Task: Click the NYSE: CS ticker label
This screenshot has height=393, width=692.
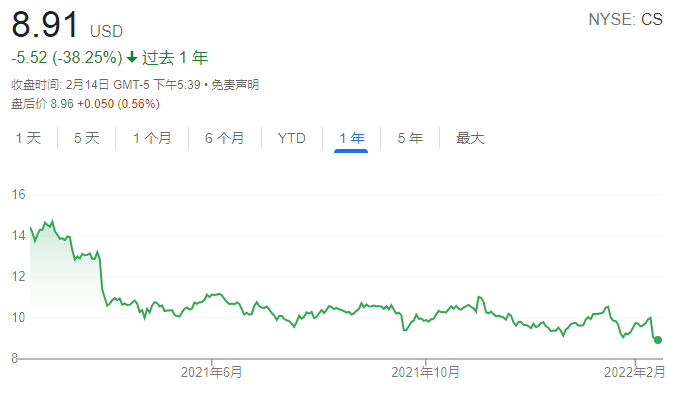Action: tap(625, 19)
